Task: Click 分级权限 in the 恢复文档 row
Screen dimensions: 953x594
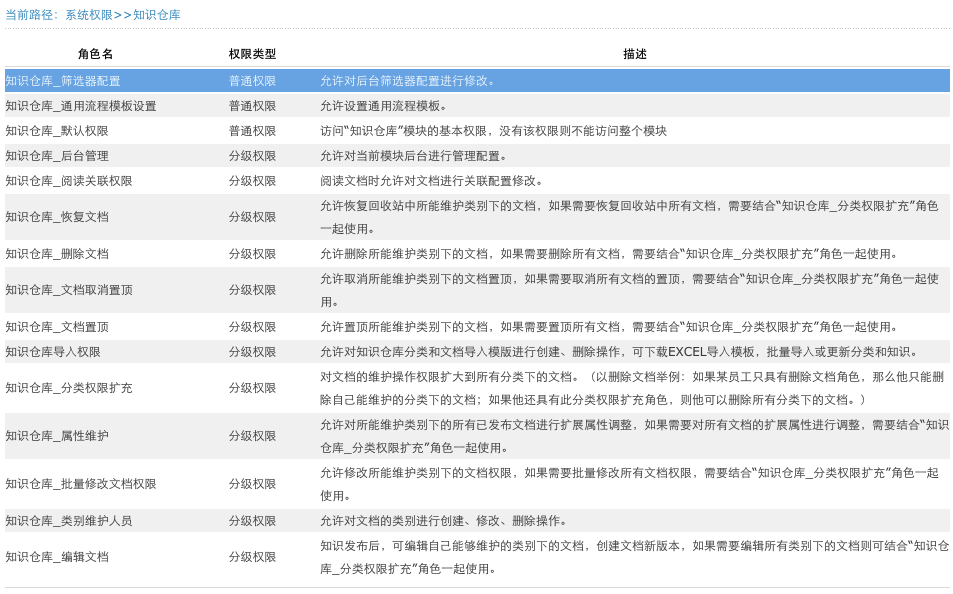Action: (x=252, y=216)
